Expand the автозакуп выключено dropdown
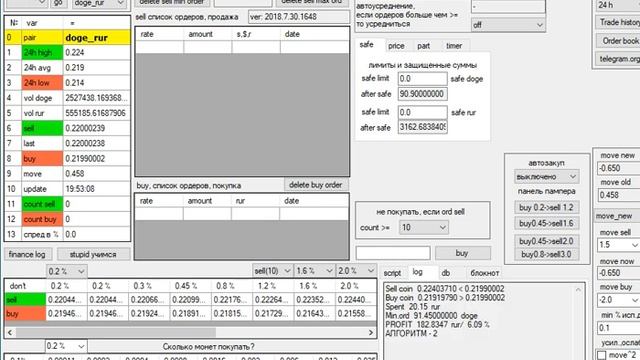640x360 pixels. [546, 177]
